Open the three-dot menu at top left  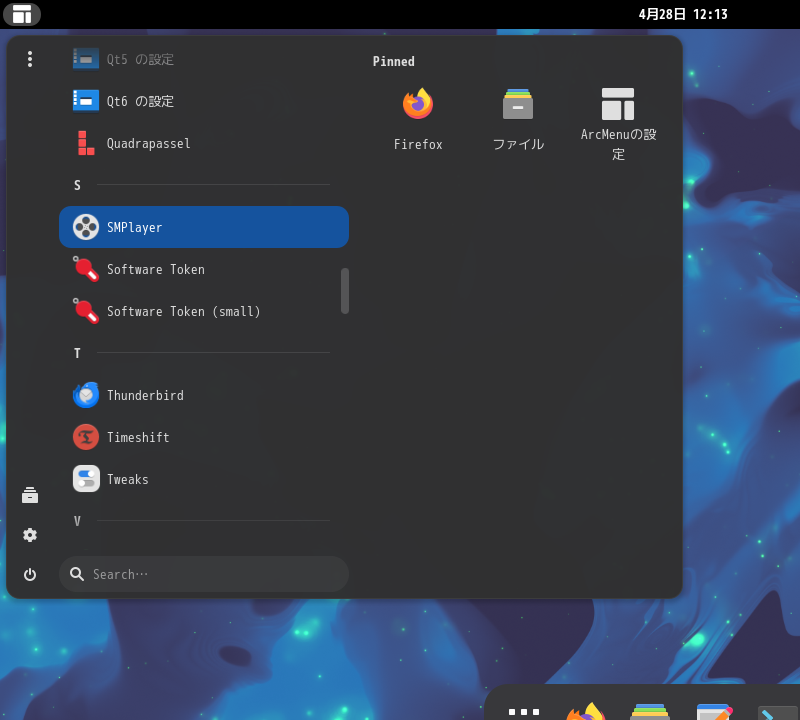30,59
